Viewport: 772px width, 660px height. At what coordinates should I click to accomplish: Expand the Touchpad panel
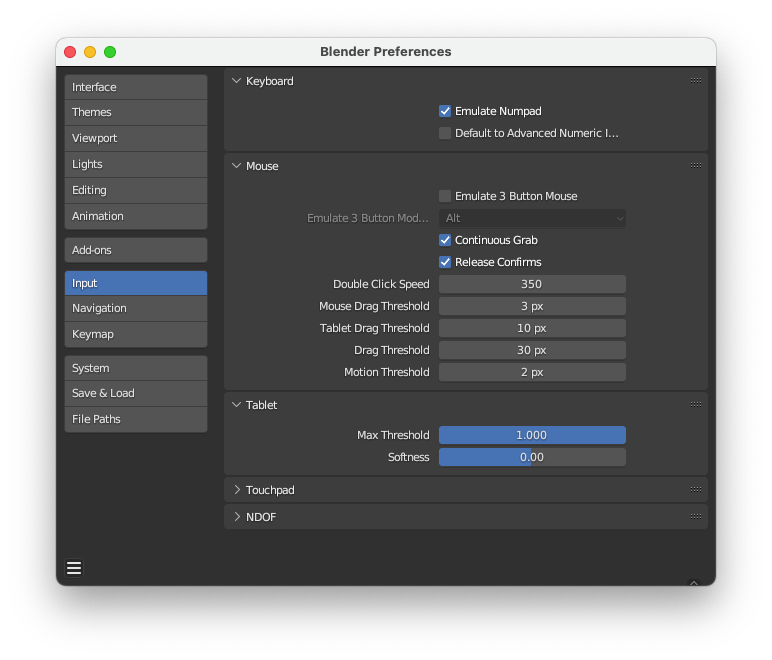click(x=237, y=490)
